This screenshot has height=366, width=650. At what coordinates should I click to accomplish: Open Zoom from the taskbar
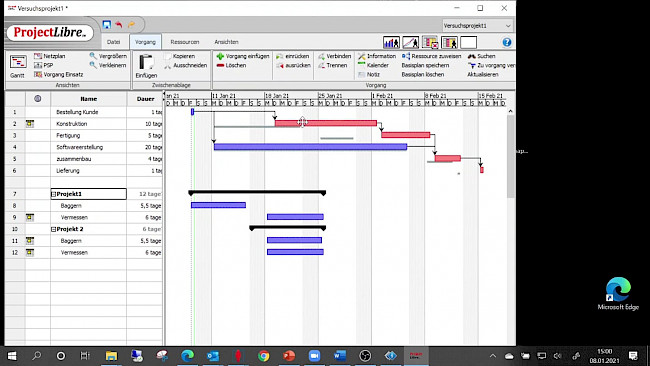314,356
